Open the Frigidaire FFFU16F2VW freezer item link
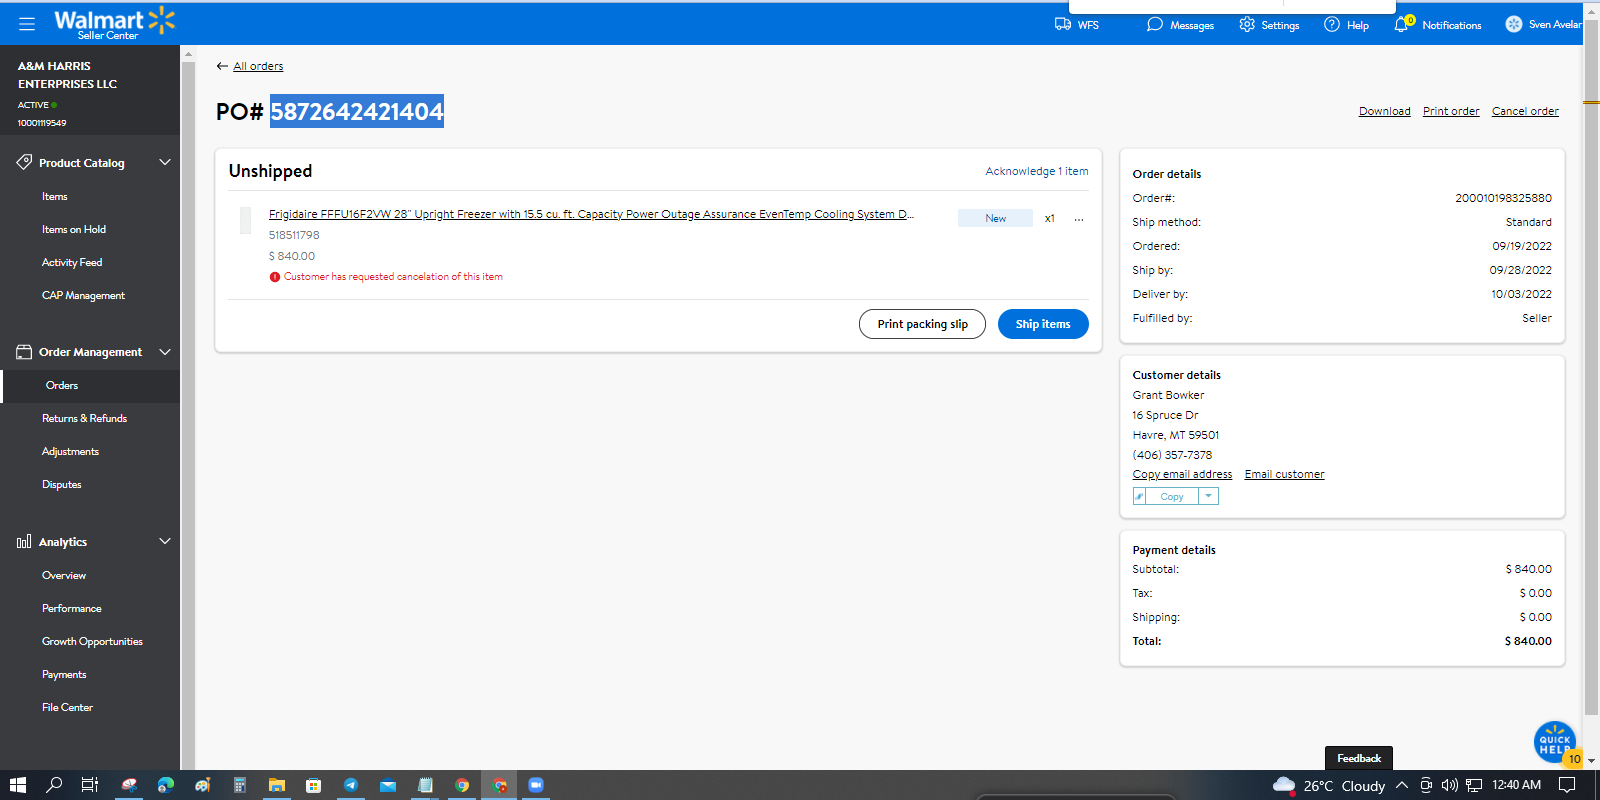Screen dimensions: 1600x800 [591, 214]
